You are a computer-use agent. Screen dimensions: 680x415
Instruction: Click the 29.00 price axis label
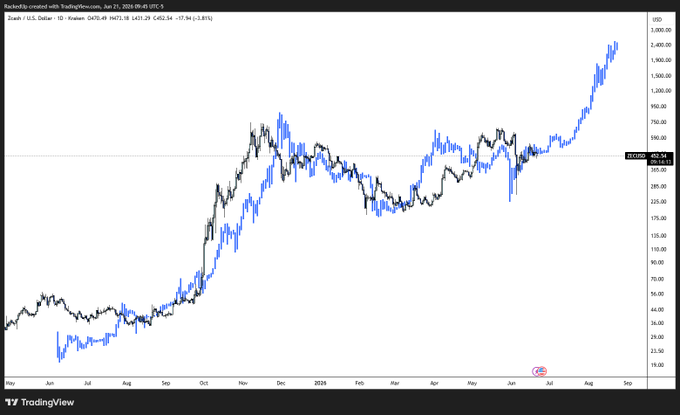tap(657, 337)
